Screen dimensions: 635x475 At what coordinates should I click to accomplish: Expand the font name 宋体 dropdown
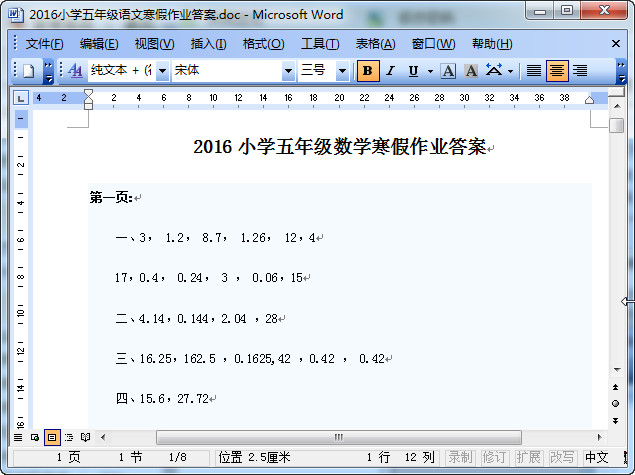tap(288, 71)
